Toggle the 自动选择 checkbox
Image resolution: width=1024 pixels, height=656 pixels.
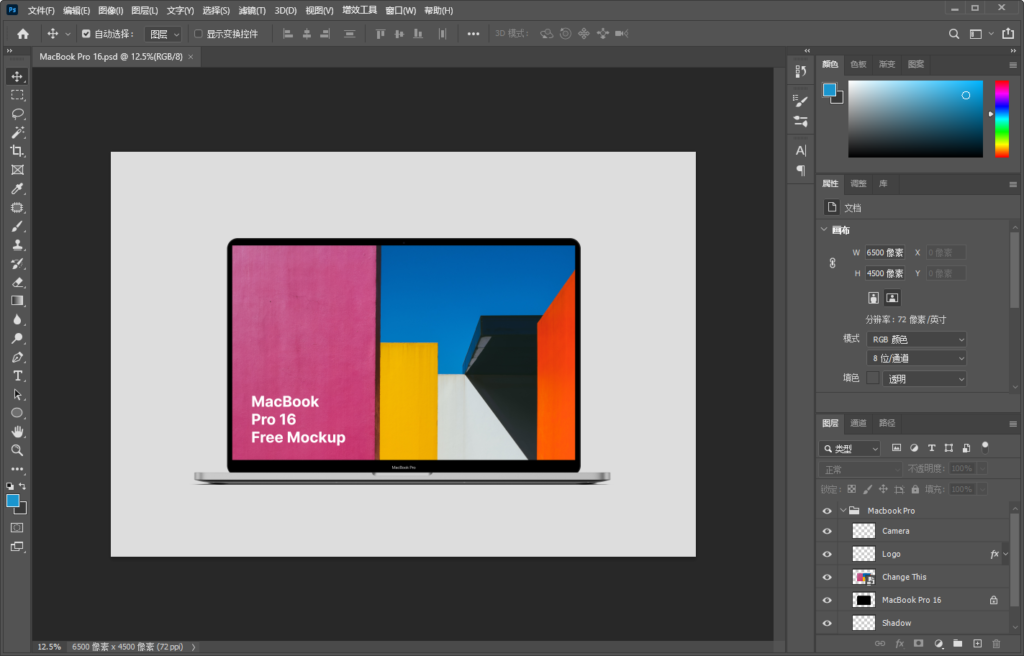point(86,34)
